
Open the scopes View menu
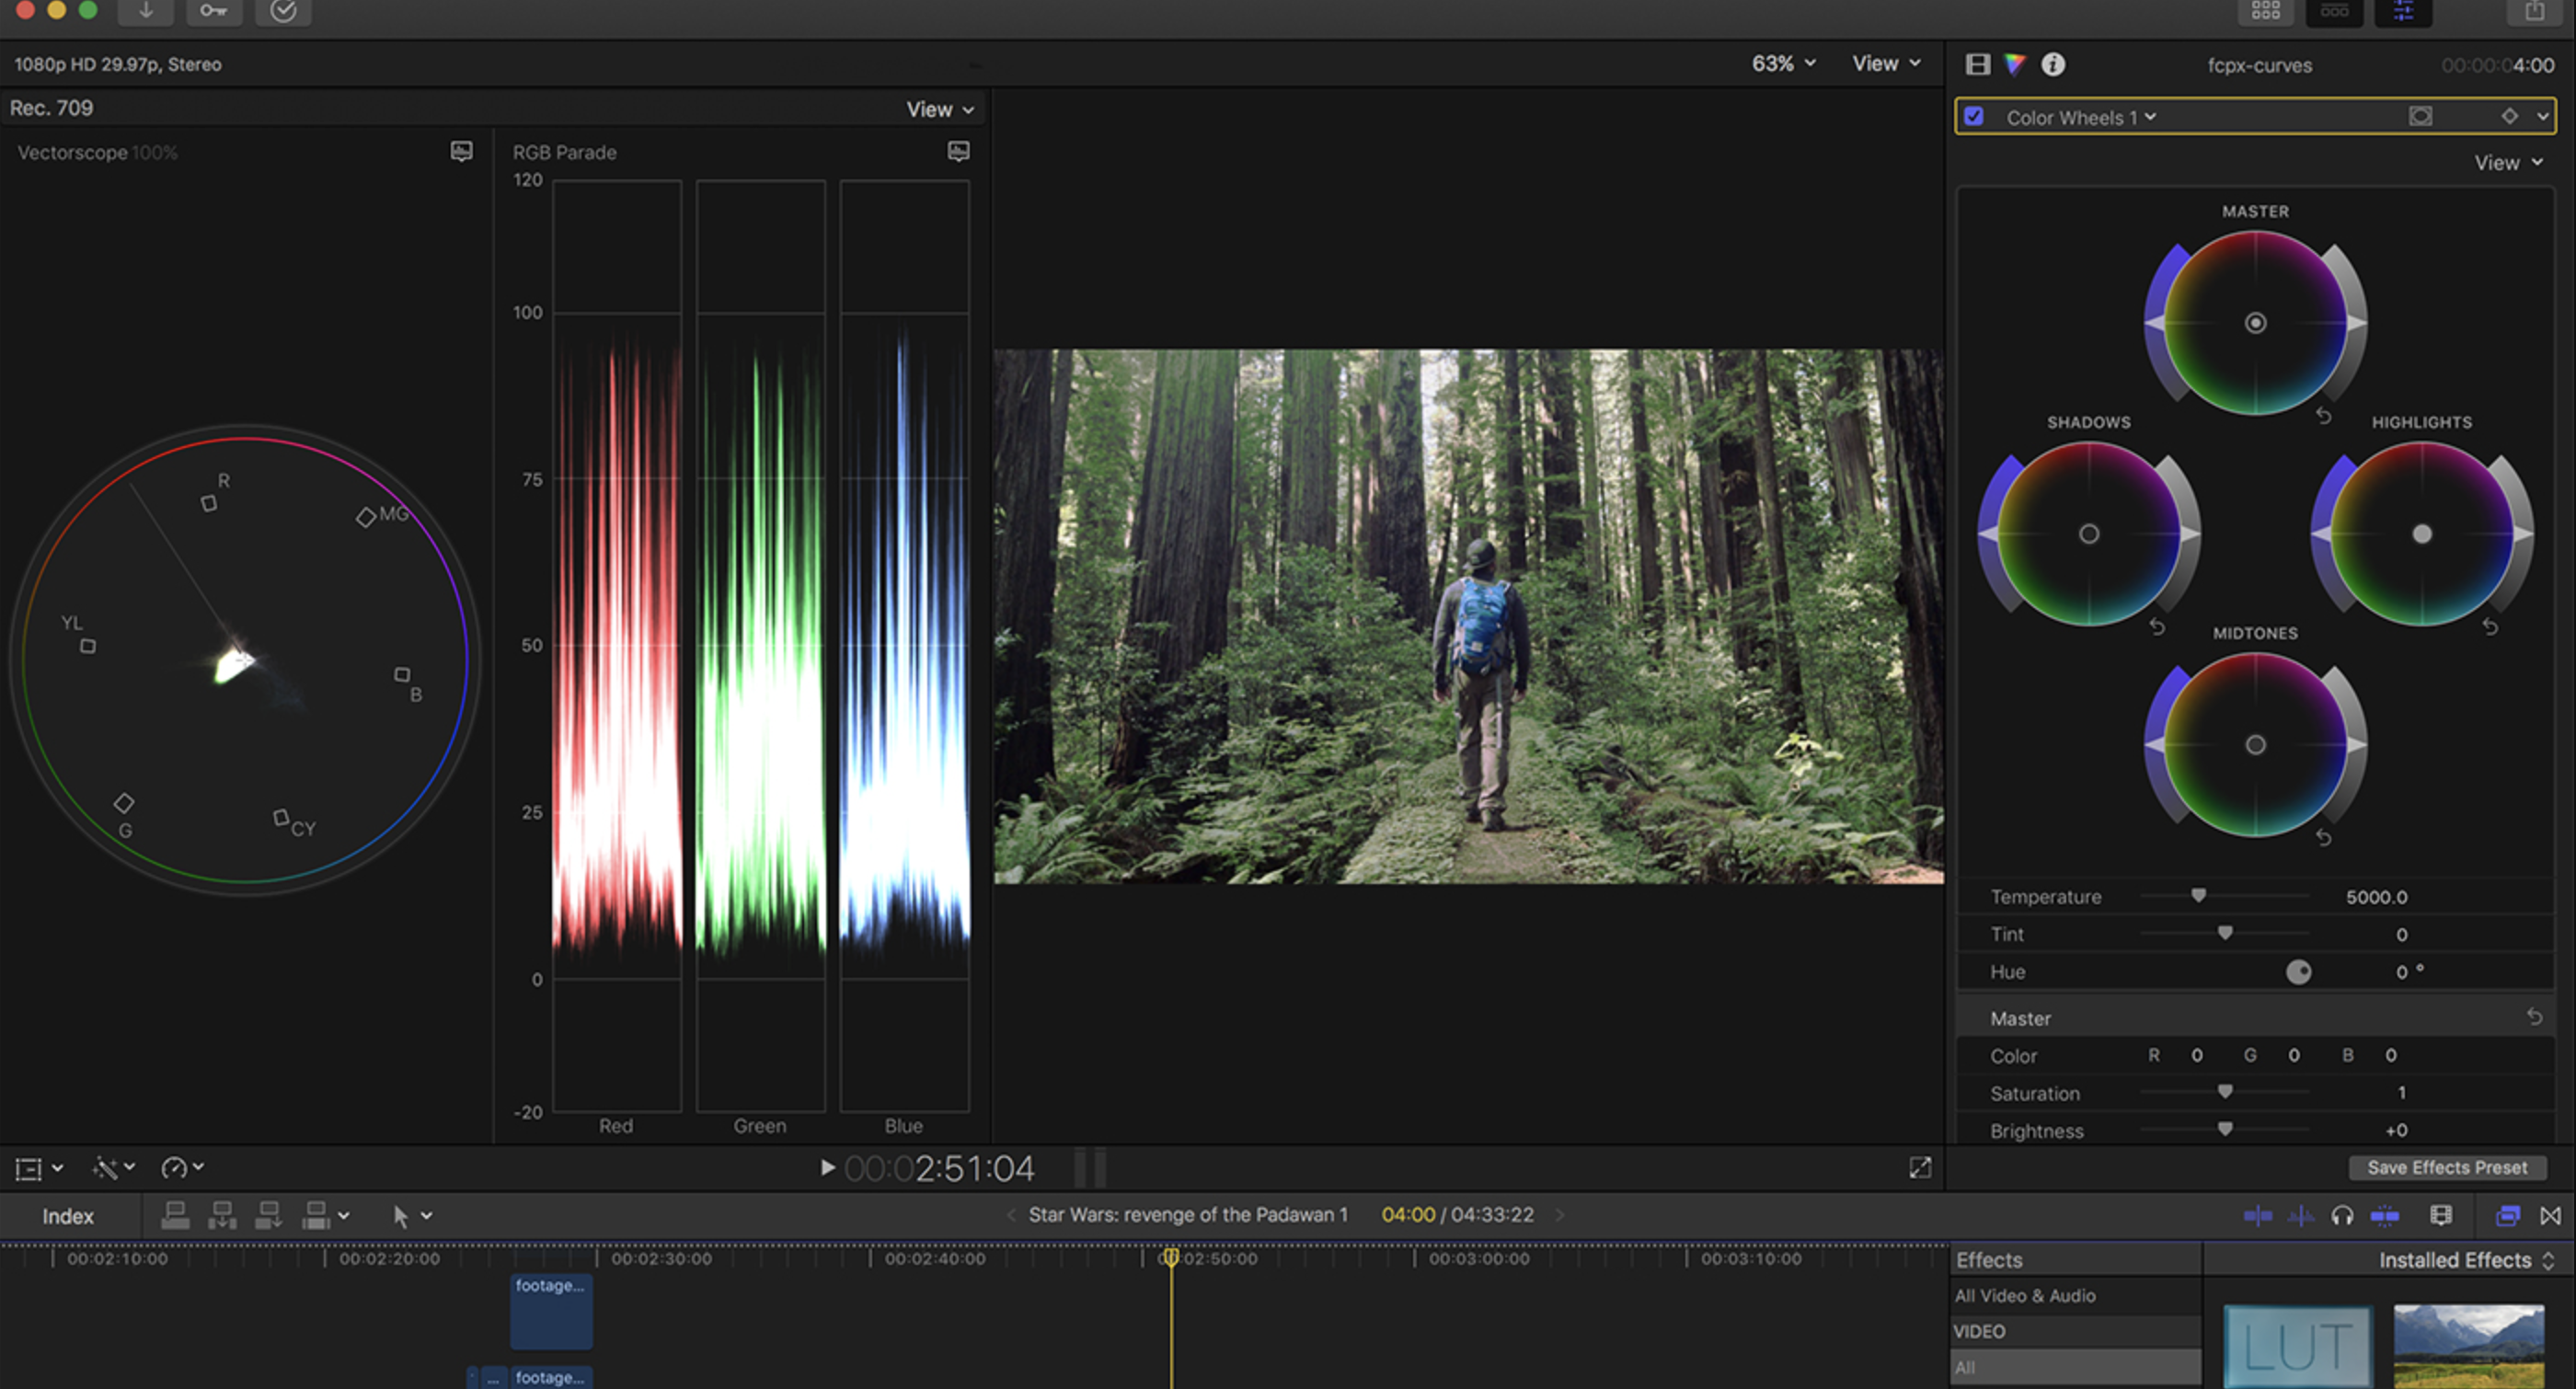click(939, 109)
